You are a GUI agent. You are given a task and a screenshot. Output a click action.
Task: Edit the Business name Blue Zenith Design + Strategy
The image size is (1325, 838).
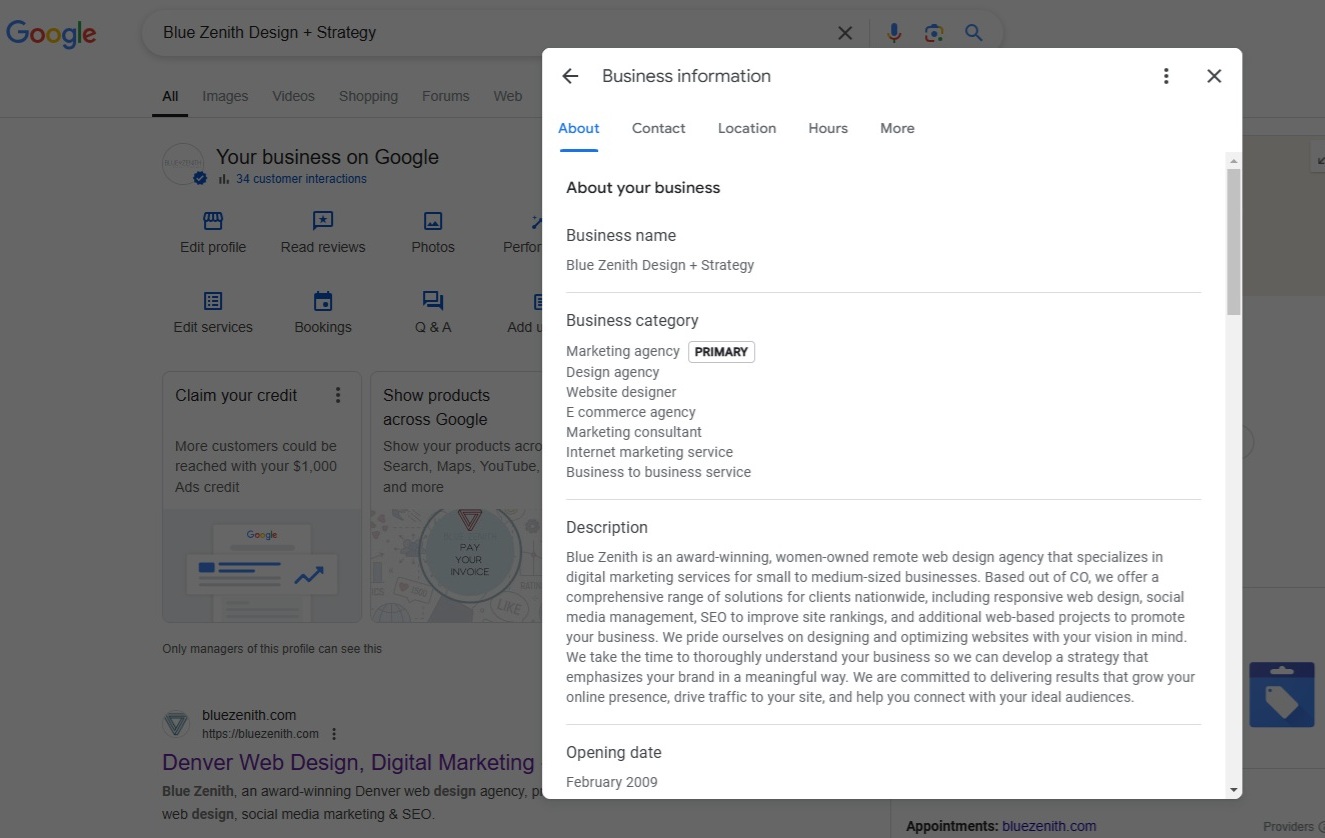click(x=660, y=265)
